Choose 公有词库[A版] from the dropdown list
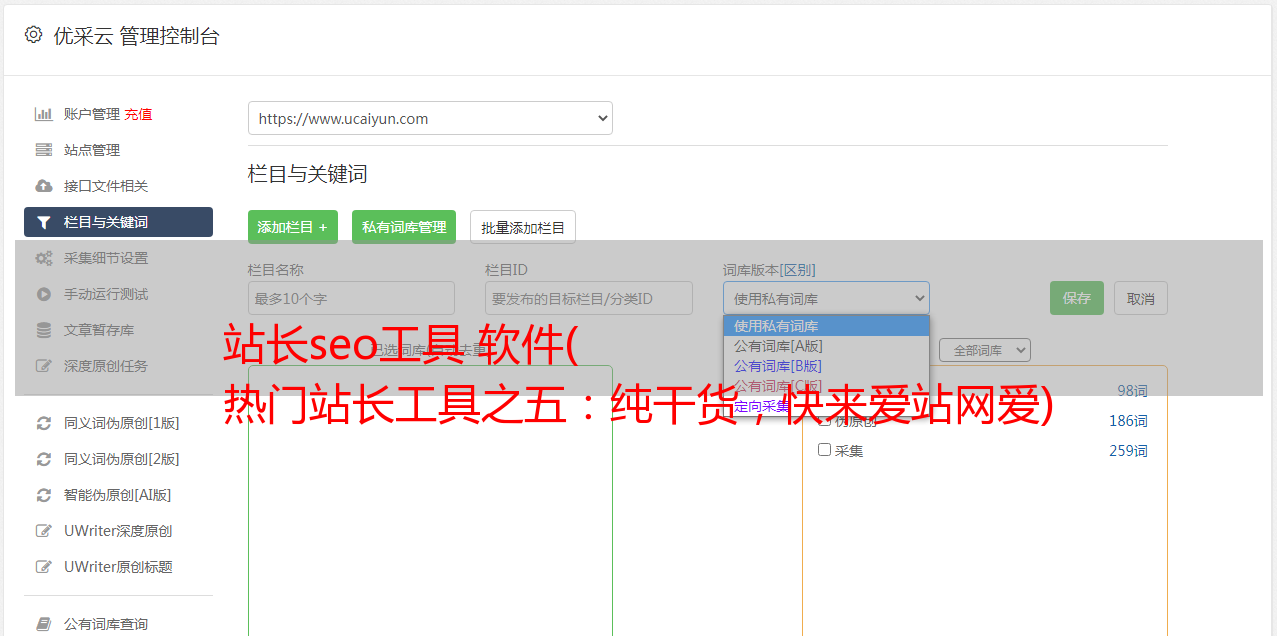 click(826, 346)
